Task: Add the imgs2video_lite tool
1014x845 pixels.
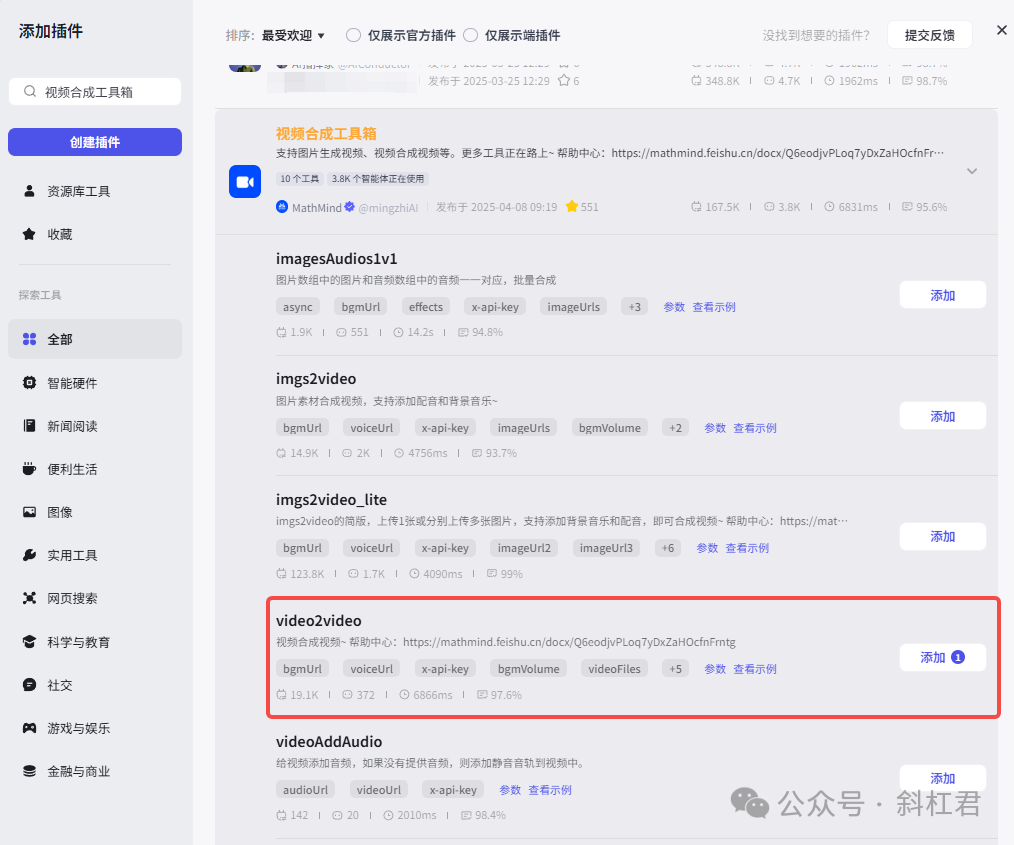Action: click(942, 536)
